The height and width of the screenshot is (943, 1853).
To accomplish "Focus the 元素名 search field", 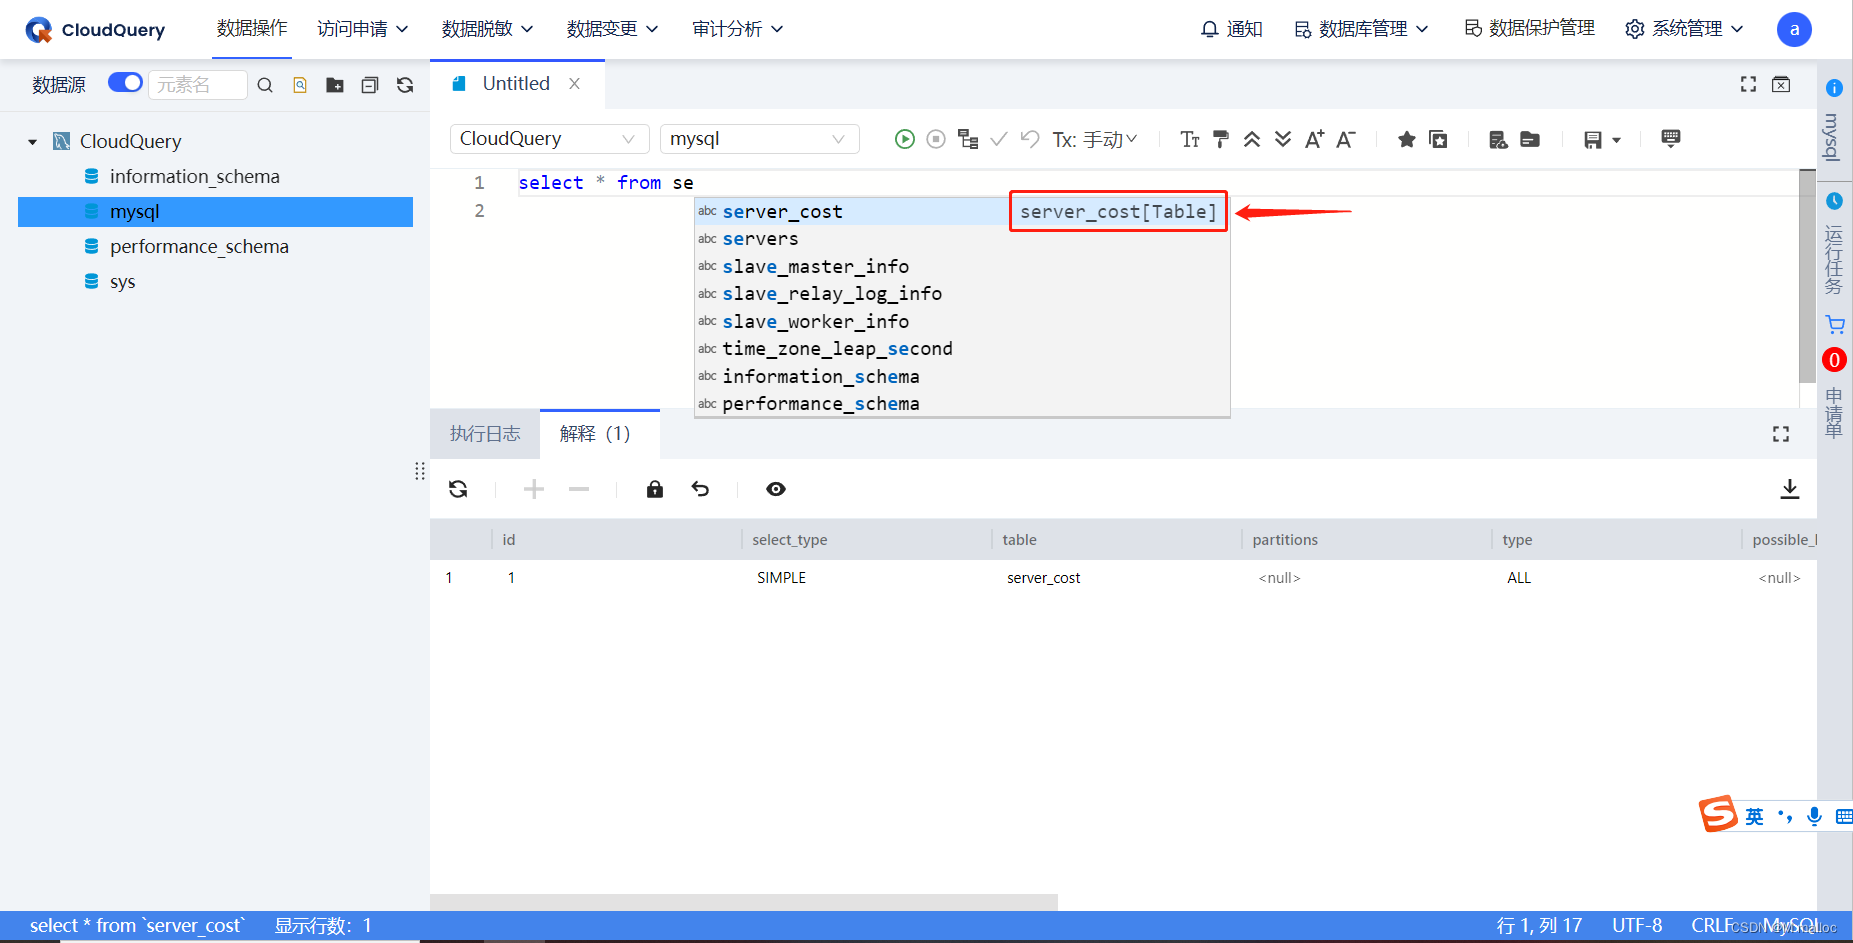I will tap(198, 85).
